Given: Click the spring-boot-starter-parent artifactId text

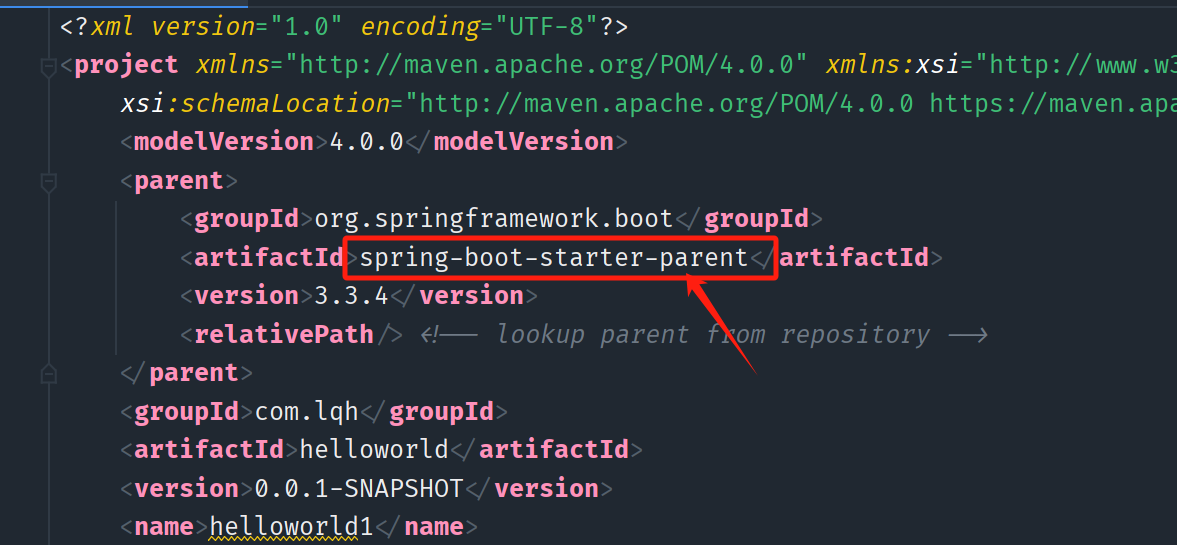Looking at the screenshot, I should (x=554, y=258).
